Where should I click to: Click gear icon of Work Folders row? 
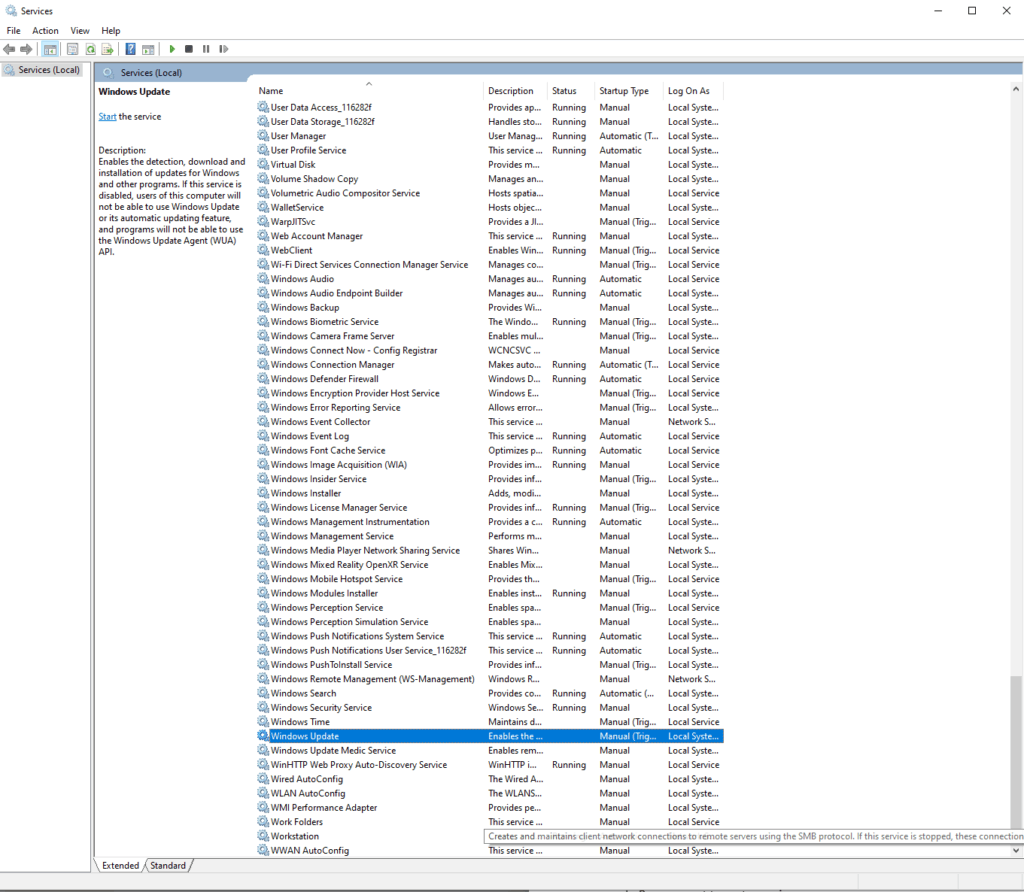(x=263, y=821)
